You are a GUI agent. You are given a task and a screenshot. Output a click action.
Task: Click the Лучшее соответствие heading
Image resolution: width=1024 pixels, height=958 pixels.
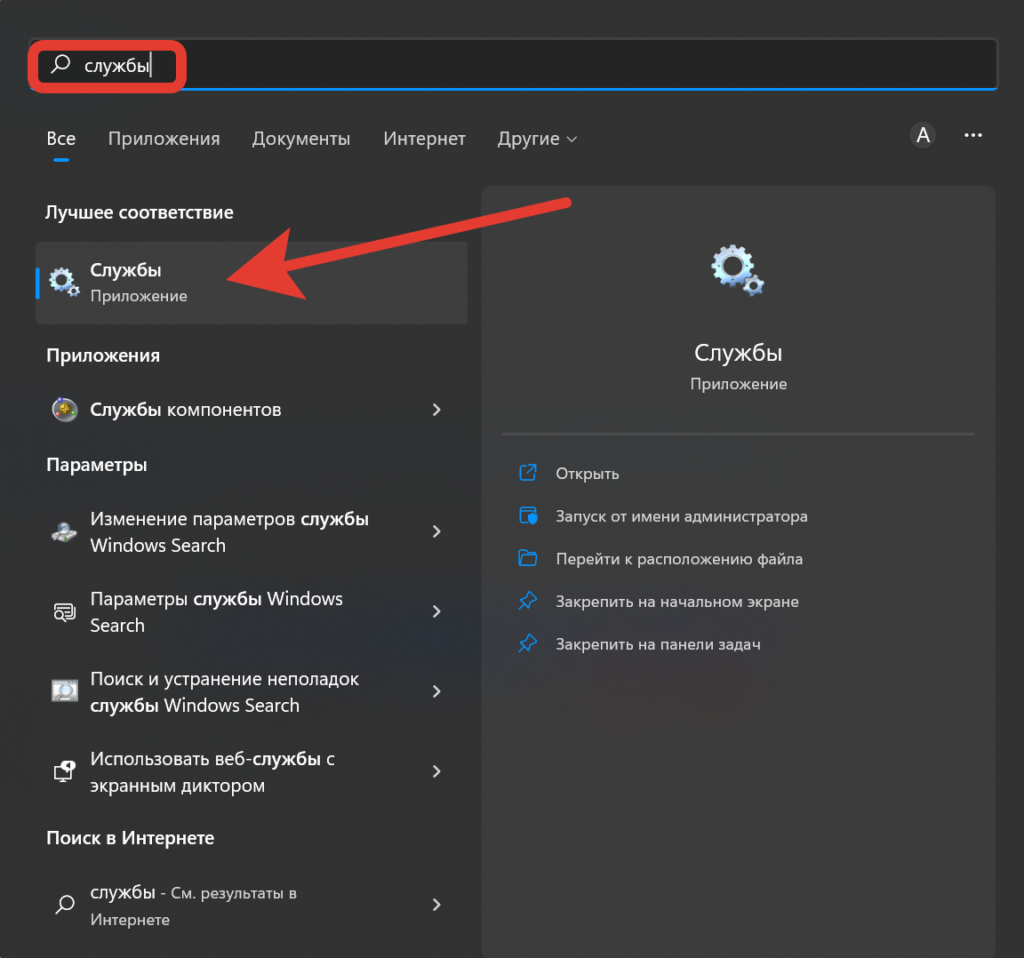click(x=139, y=212)
